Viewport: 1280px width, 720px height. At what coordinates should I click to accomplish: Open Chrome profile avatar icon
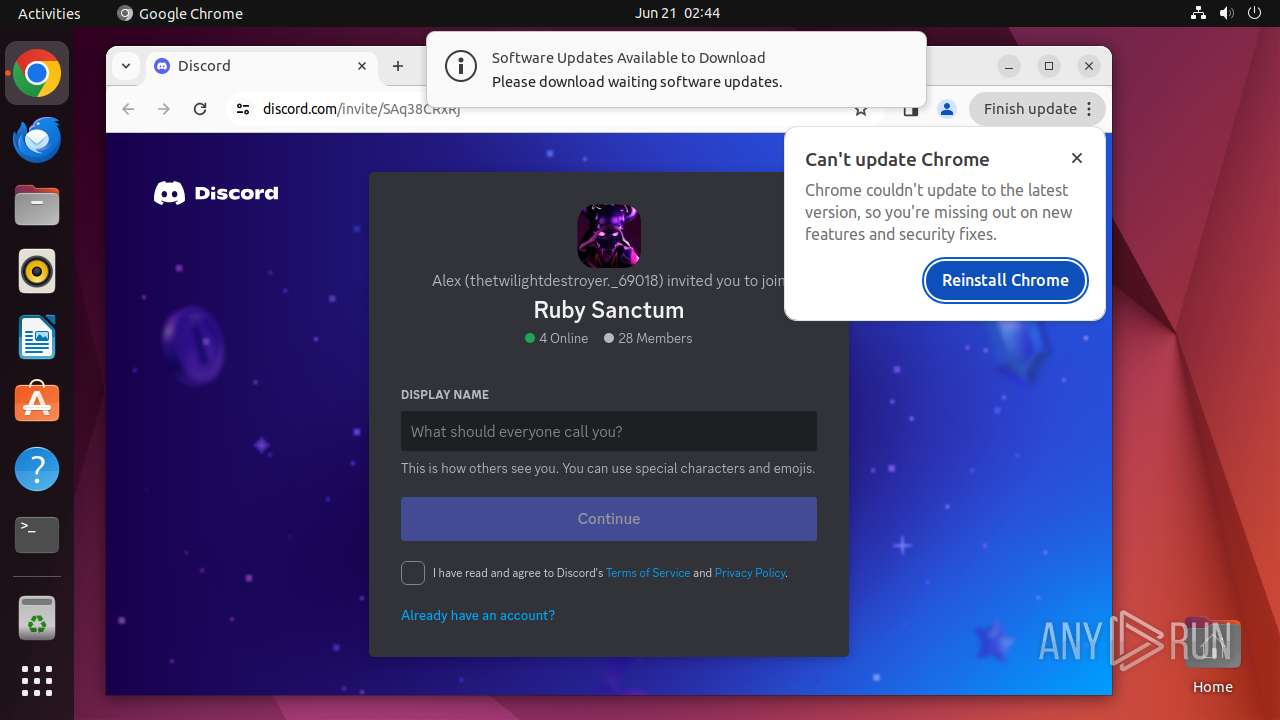(947, 109)
